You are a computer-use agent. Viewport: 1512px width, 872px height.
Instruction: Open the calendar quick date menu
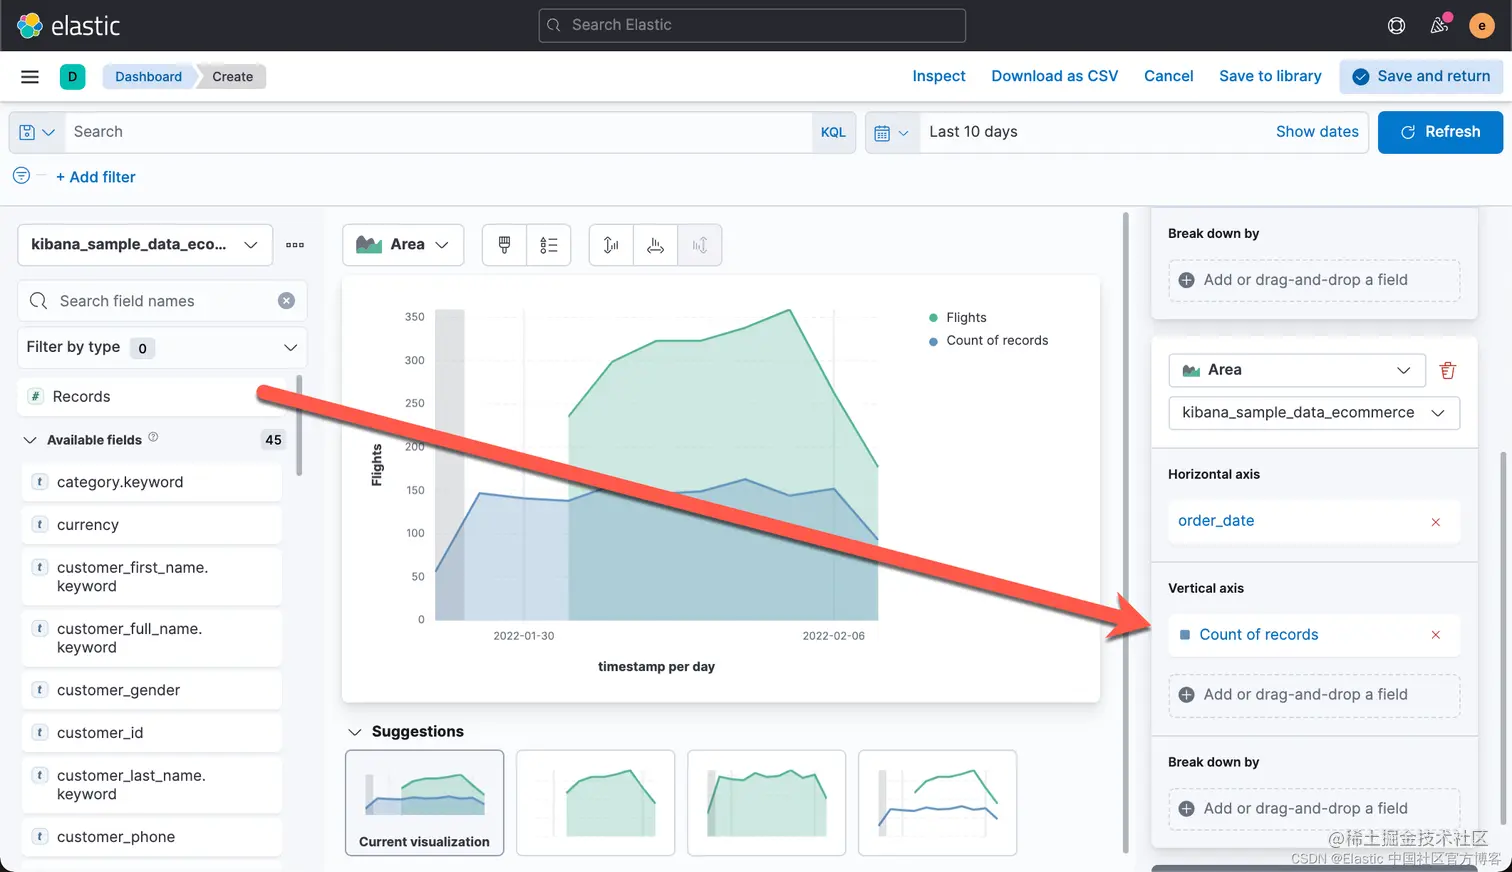892,132
